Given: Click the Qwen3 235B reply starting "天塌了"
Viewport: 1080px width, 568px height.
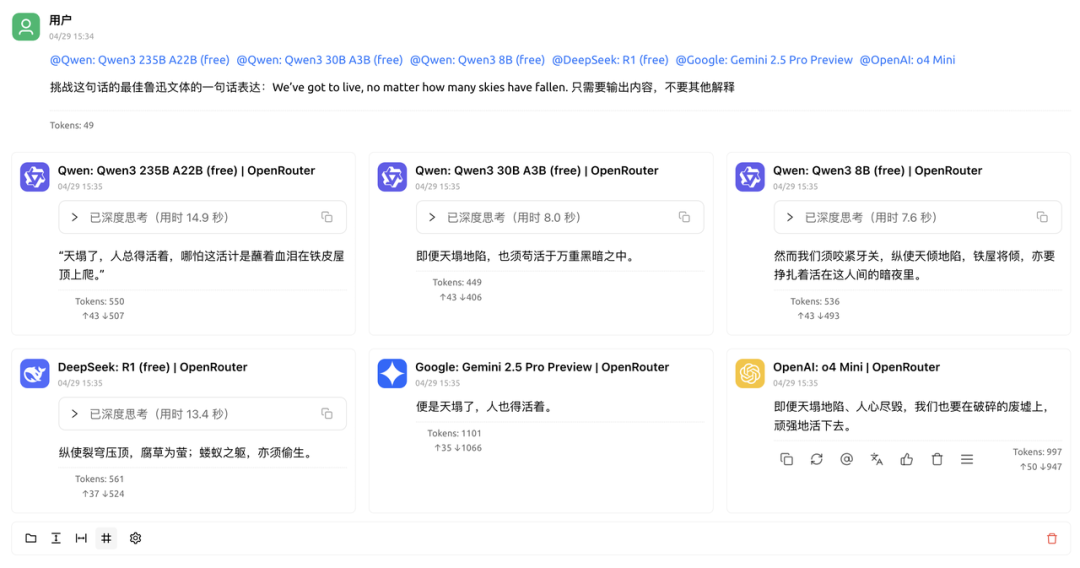Looking at the screenshot, I should click(x=201, y=265).
